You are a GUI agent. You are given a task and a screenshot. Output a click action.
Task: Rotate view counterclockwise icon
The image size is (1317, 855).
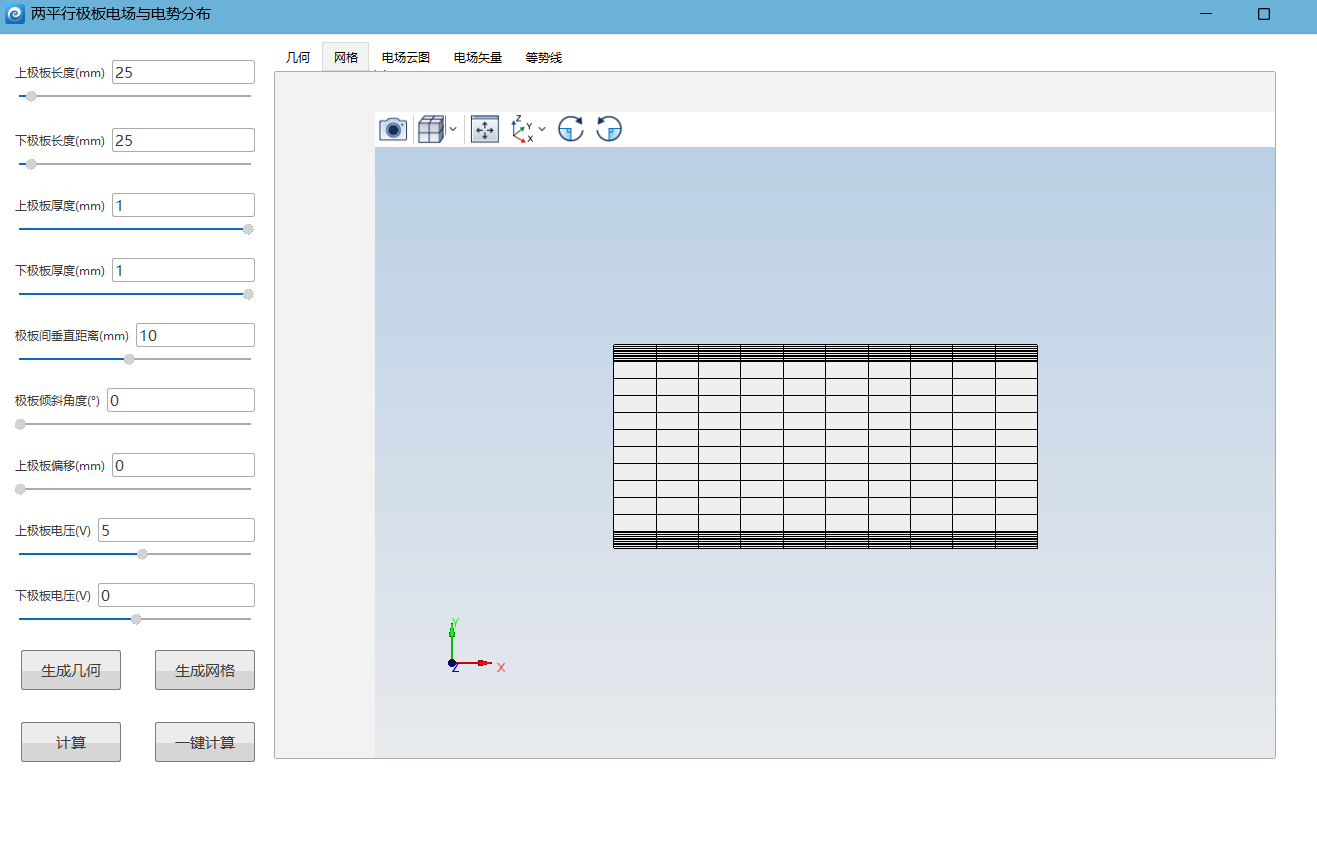coord(609,129)
